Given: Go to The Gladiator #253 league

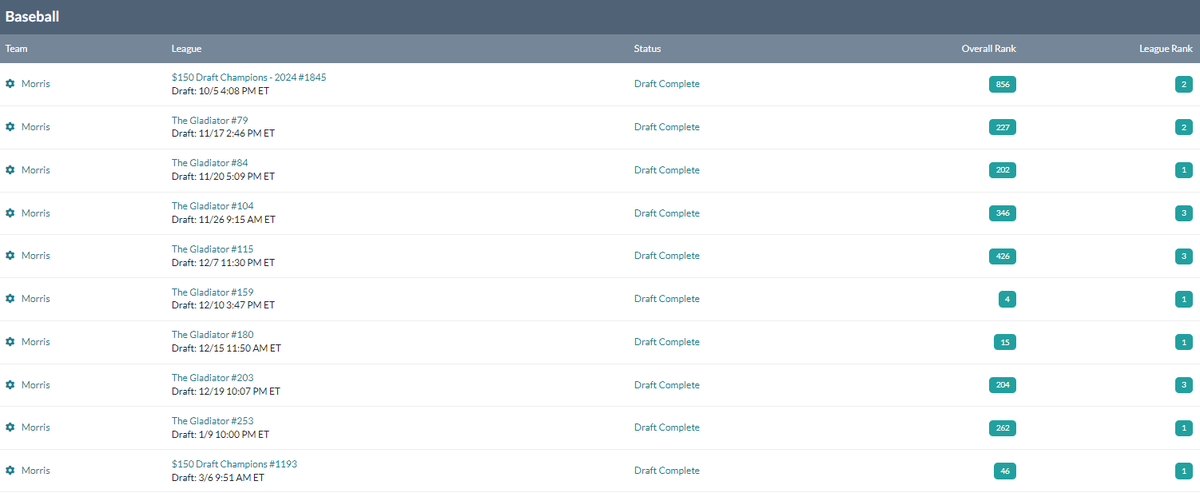Looking at the screenshot, I should point(213,421).
